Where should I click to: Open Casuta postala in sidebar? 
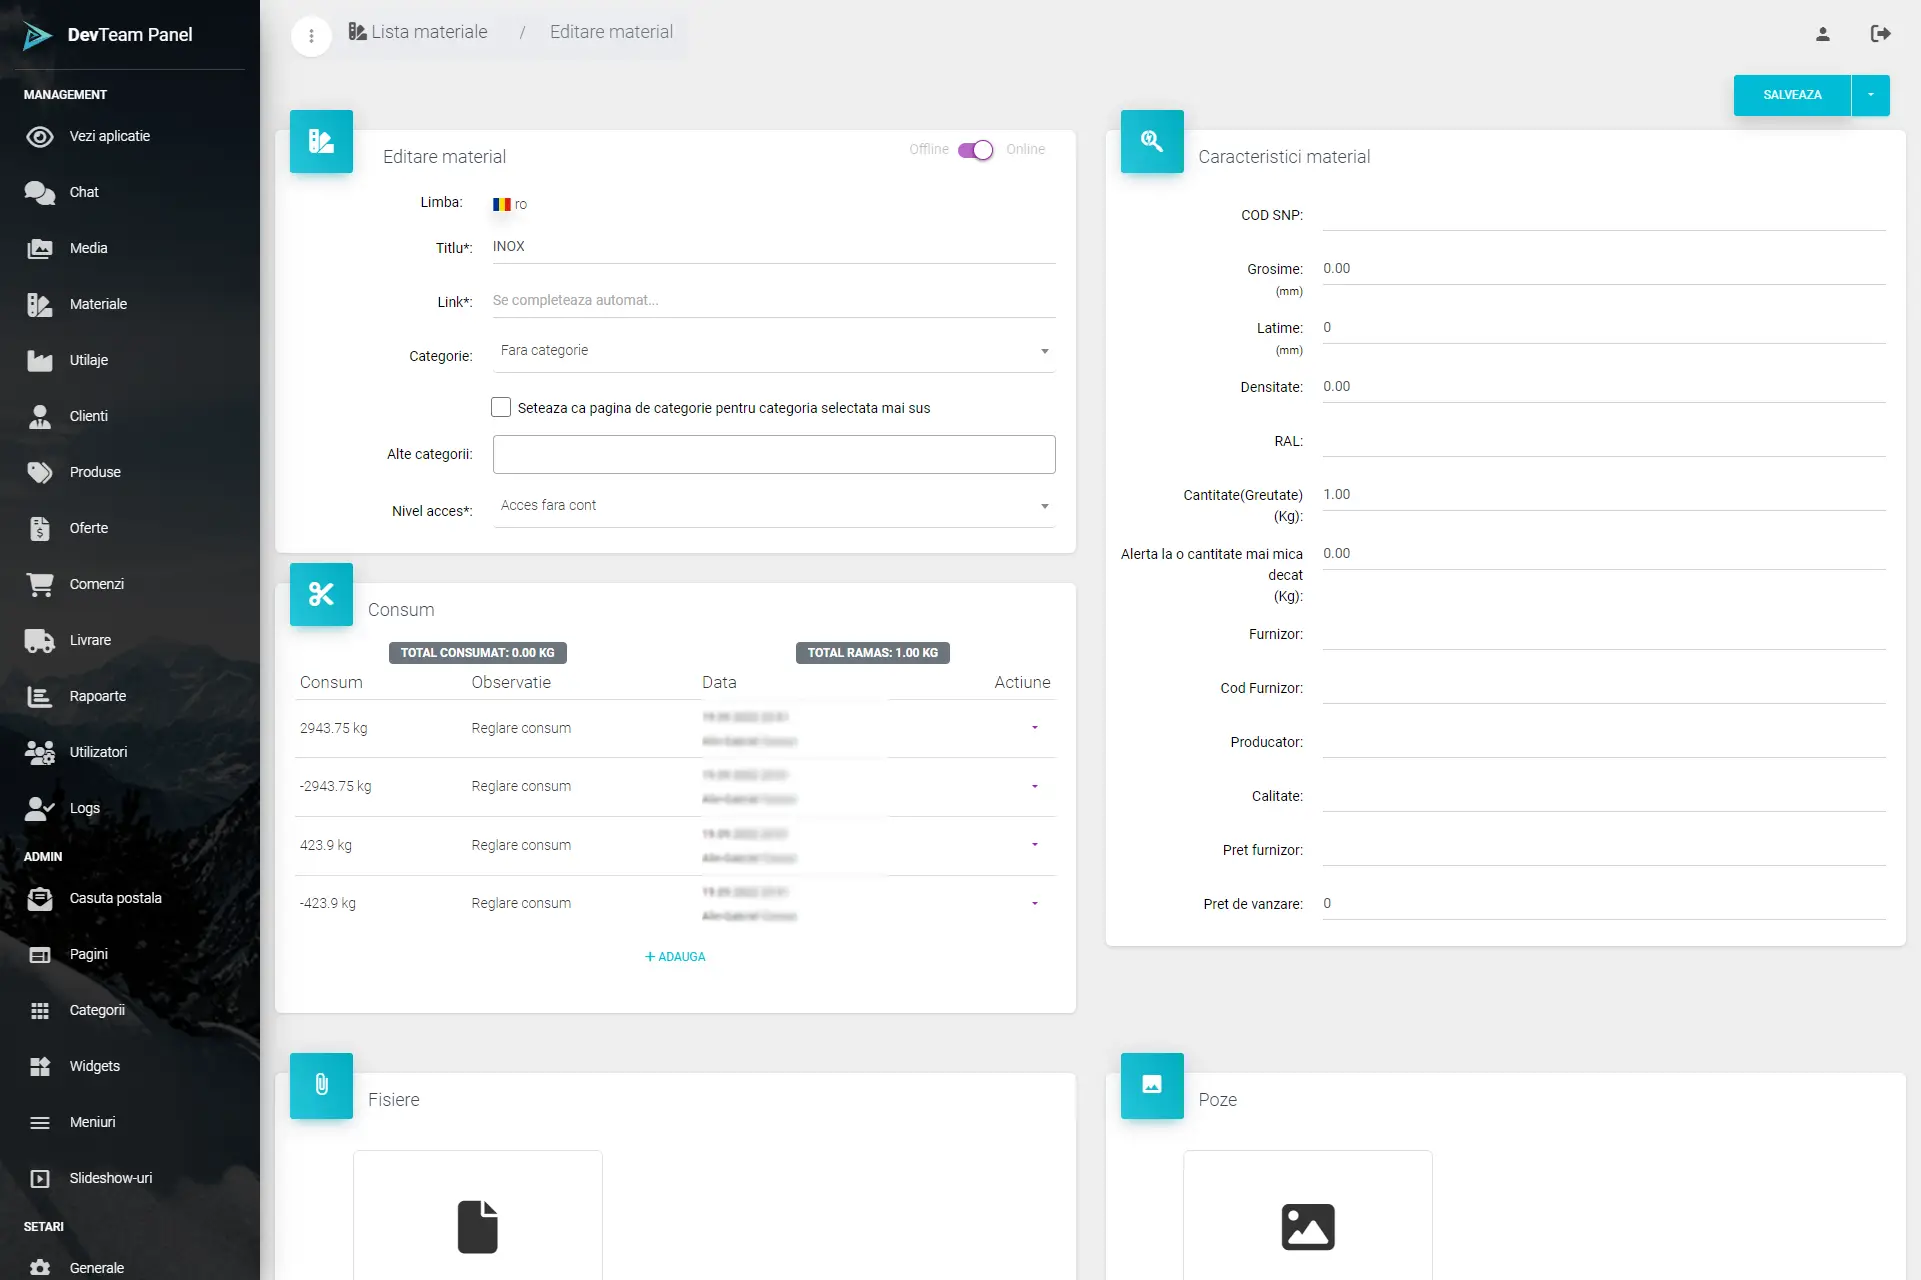coord(115,898)
